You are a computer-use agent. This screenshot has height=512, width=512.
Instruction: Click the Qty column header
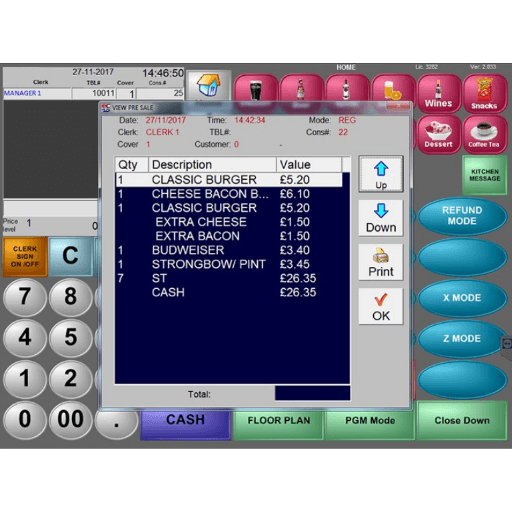click(x=132, y=165)
